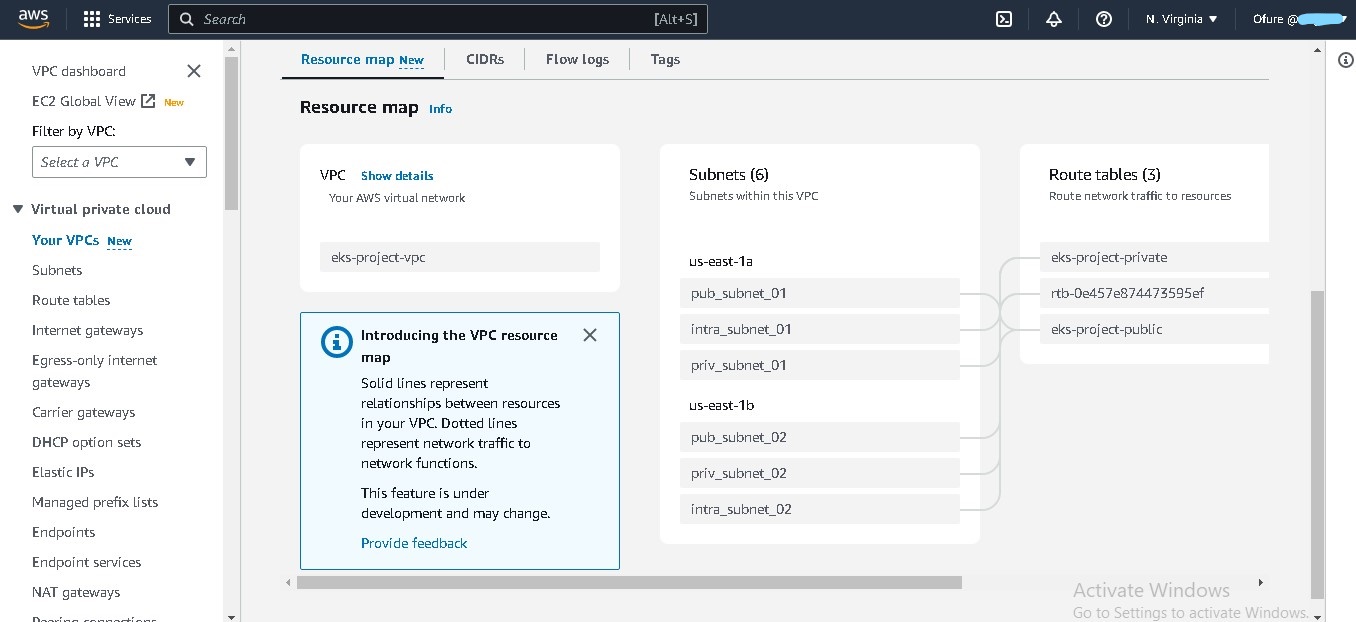Select pub_subnet_01 in the map

coord(820,293)
